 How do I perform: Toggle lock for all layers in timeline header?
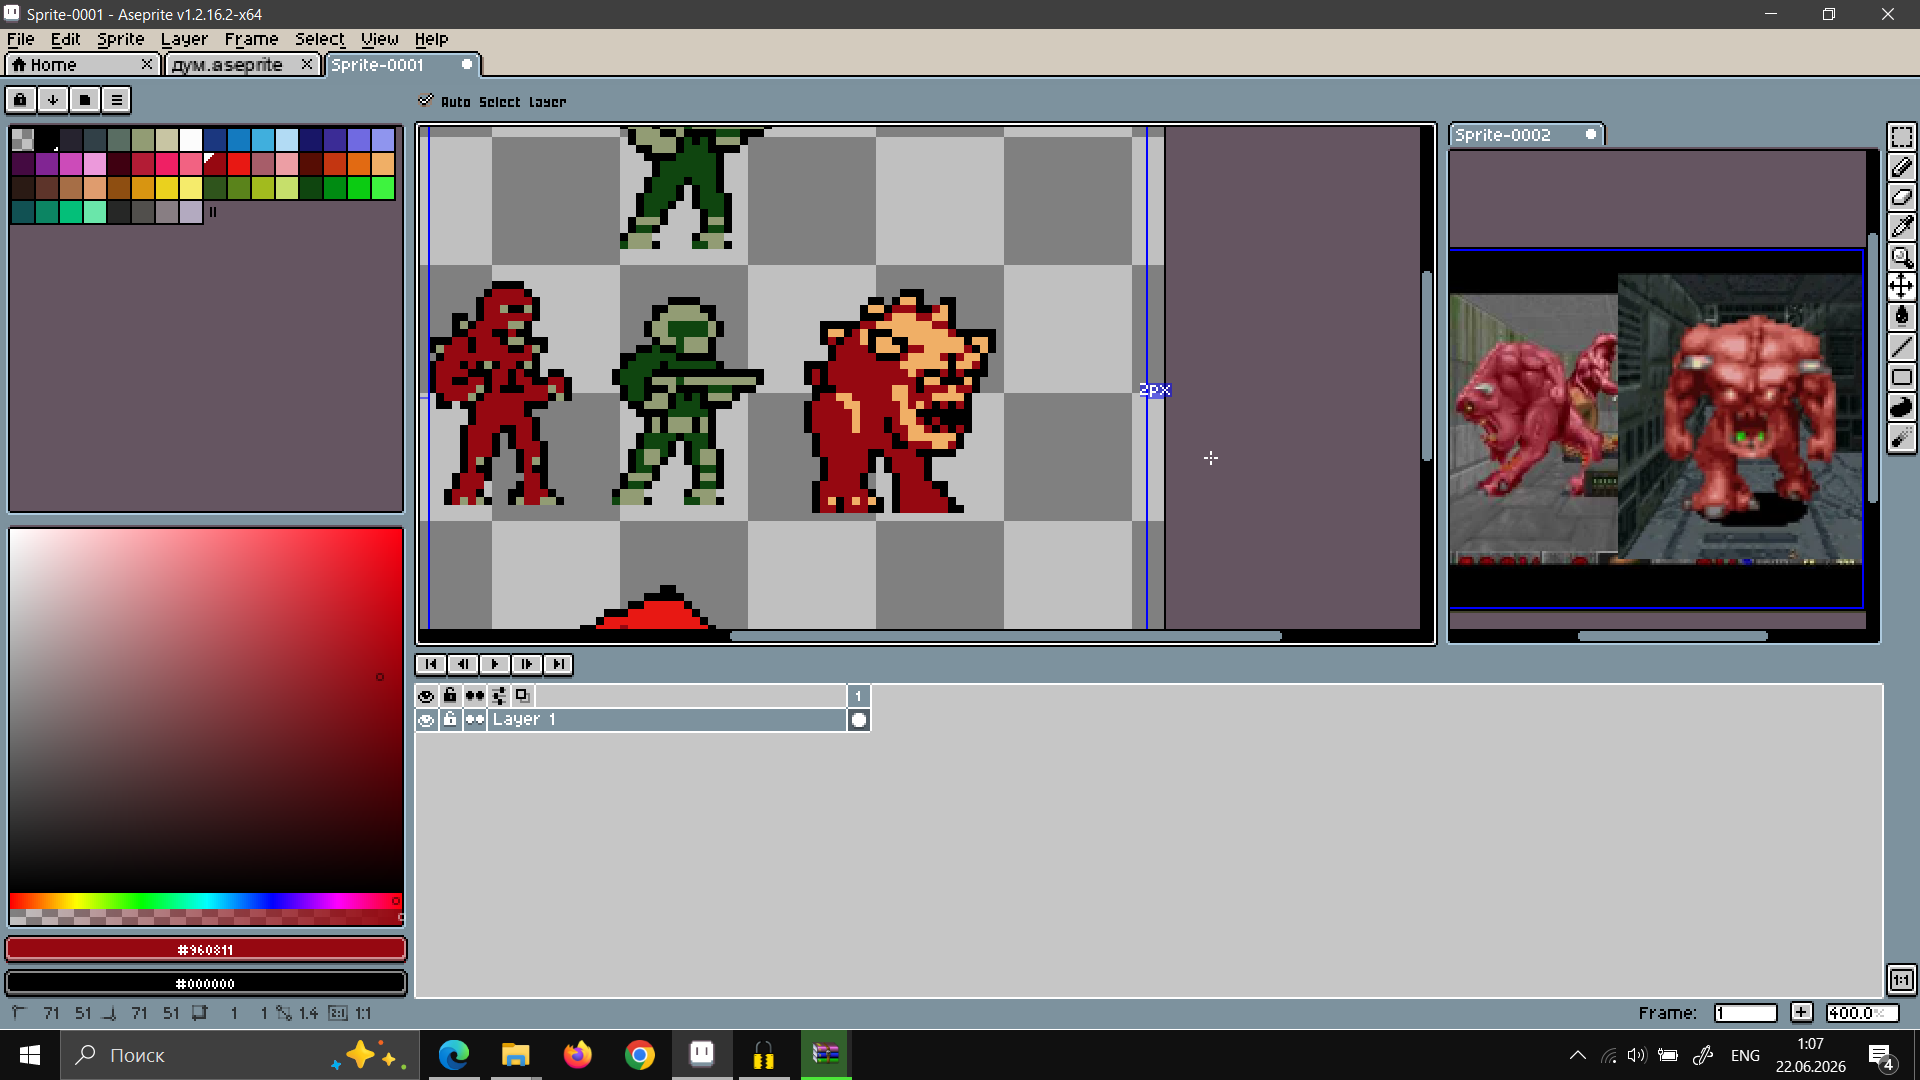[x=450, y=696]
